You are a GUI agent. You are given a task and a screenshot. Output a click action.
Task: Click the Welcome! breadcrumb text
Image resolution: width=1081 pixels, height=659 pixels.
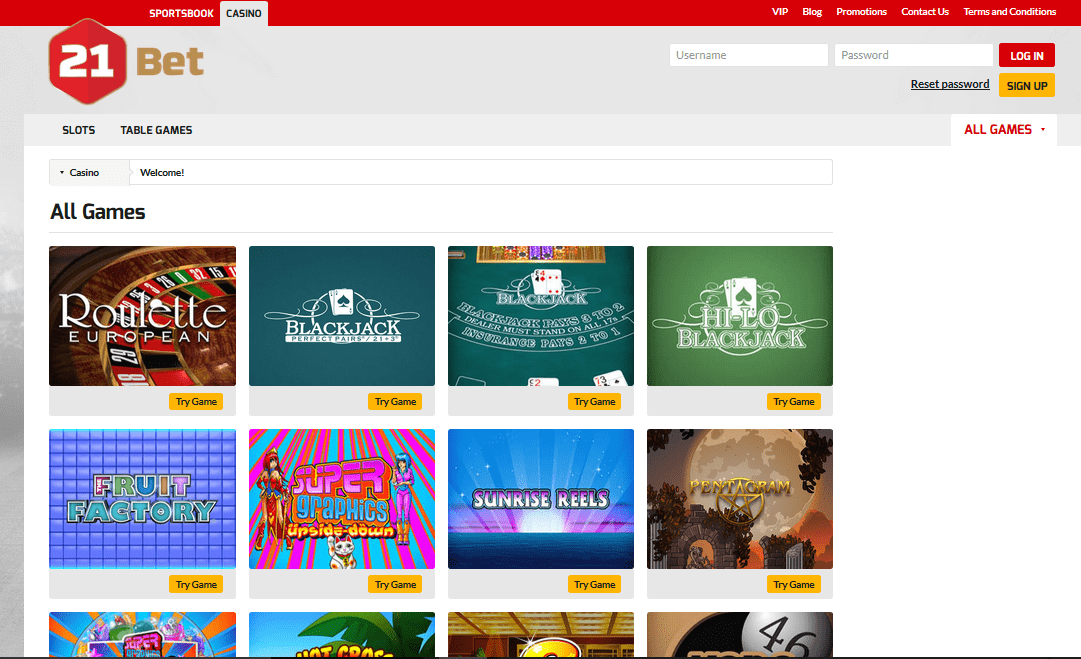[162, 172]
